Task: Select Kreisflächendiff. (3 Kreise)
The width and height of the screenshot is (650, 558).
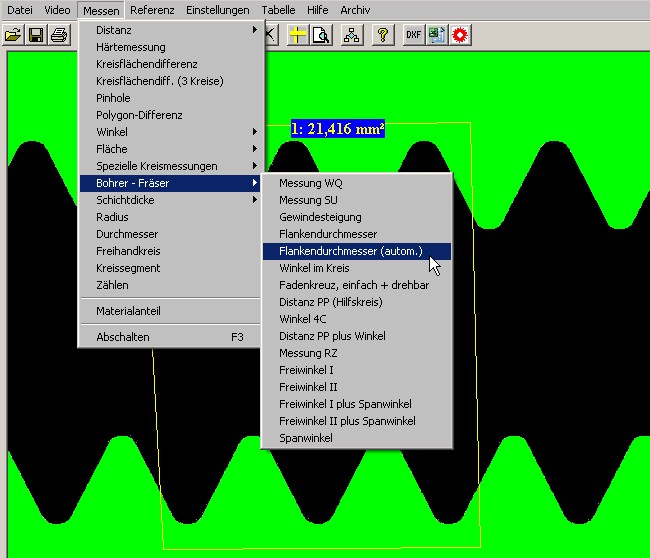Action: click(x=170, y=81)
